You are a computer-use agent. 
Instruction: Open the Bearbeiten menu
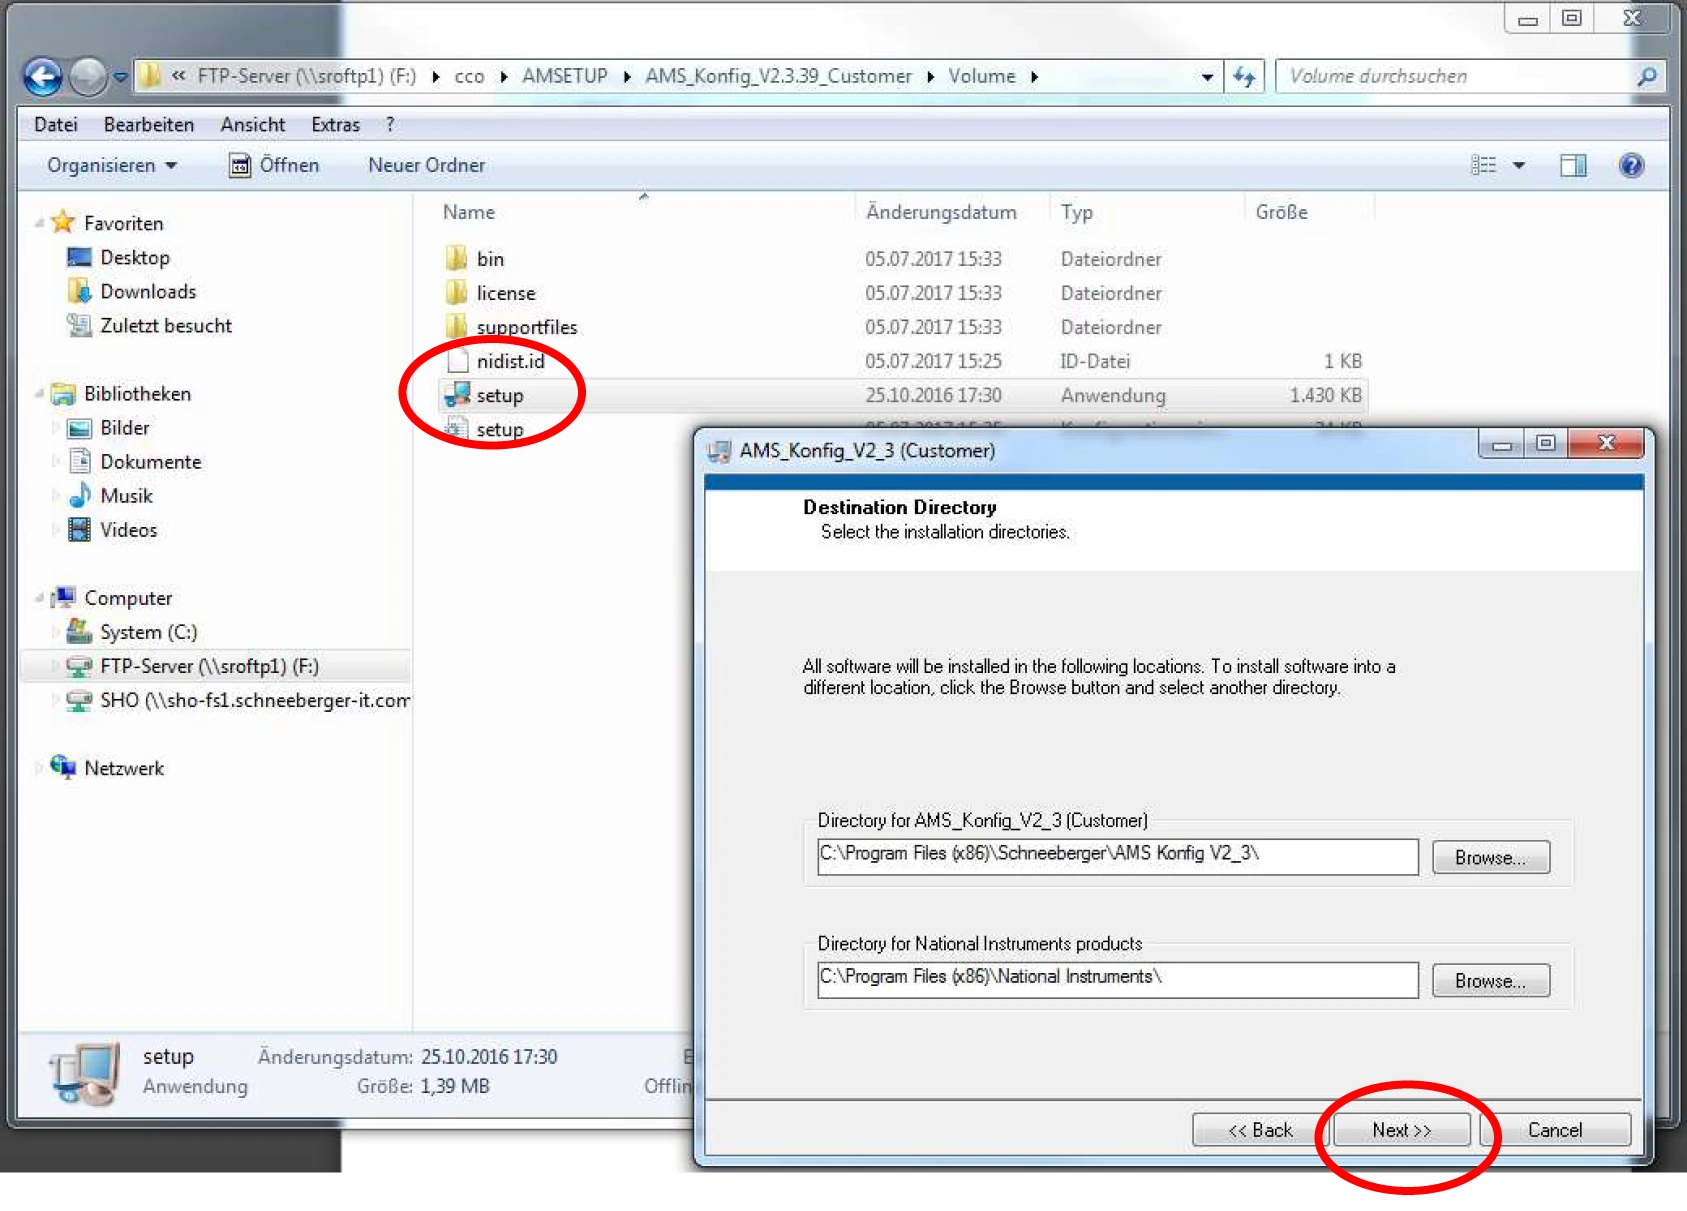(149, 125)
